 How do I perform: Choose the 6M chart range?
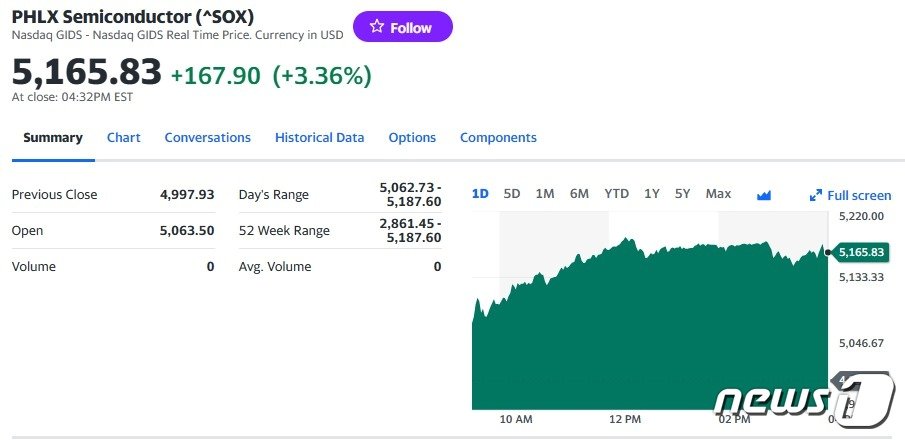(579, 194)
